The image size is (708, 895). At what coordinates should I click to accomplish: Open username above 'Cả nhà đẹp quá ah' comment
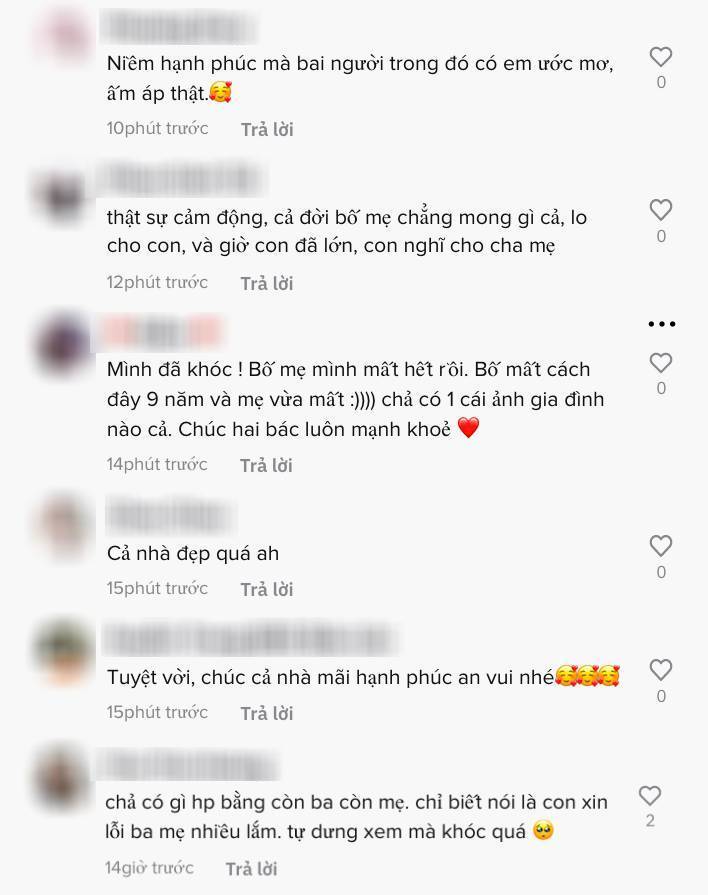(170, 517)
